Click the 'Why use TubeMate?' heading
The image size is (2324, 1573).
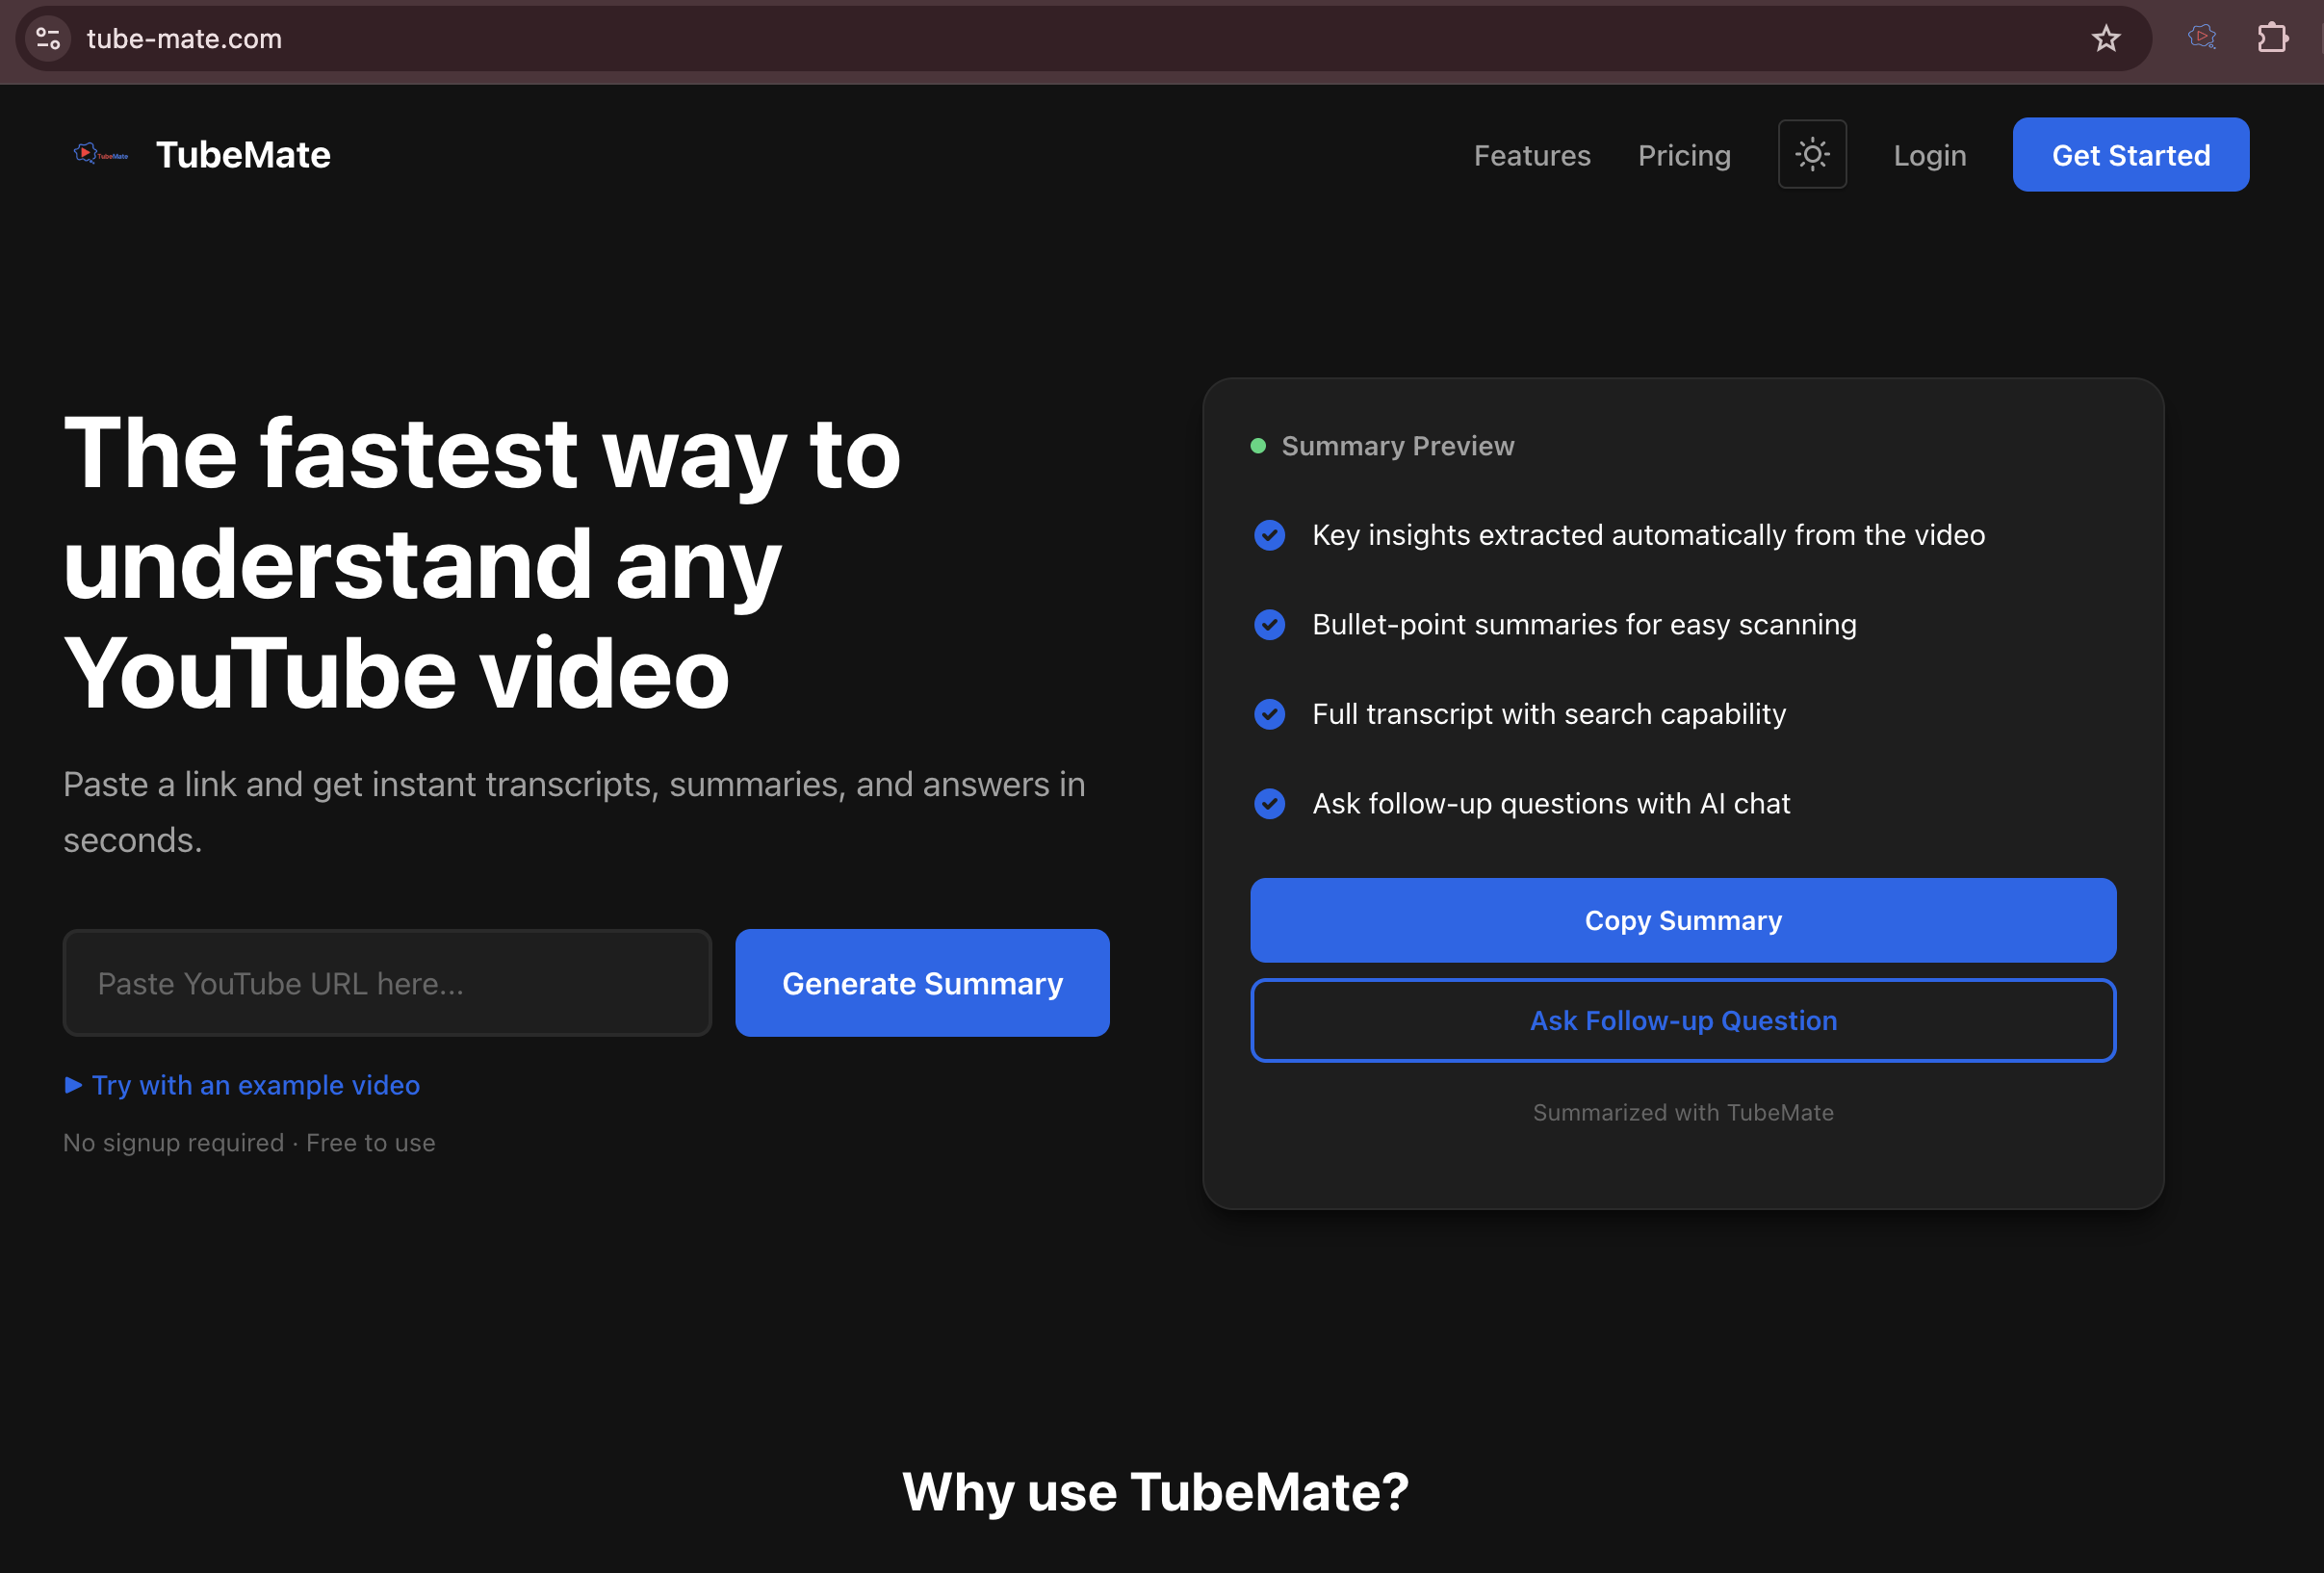tap(1155, 1492)
